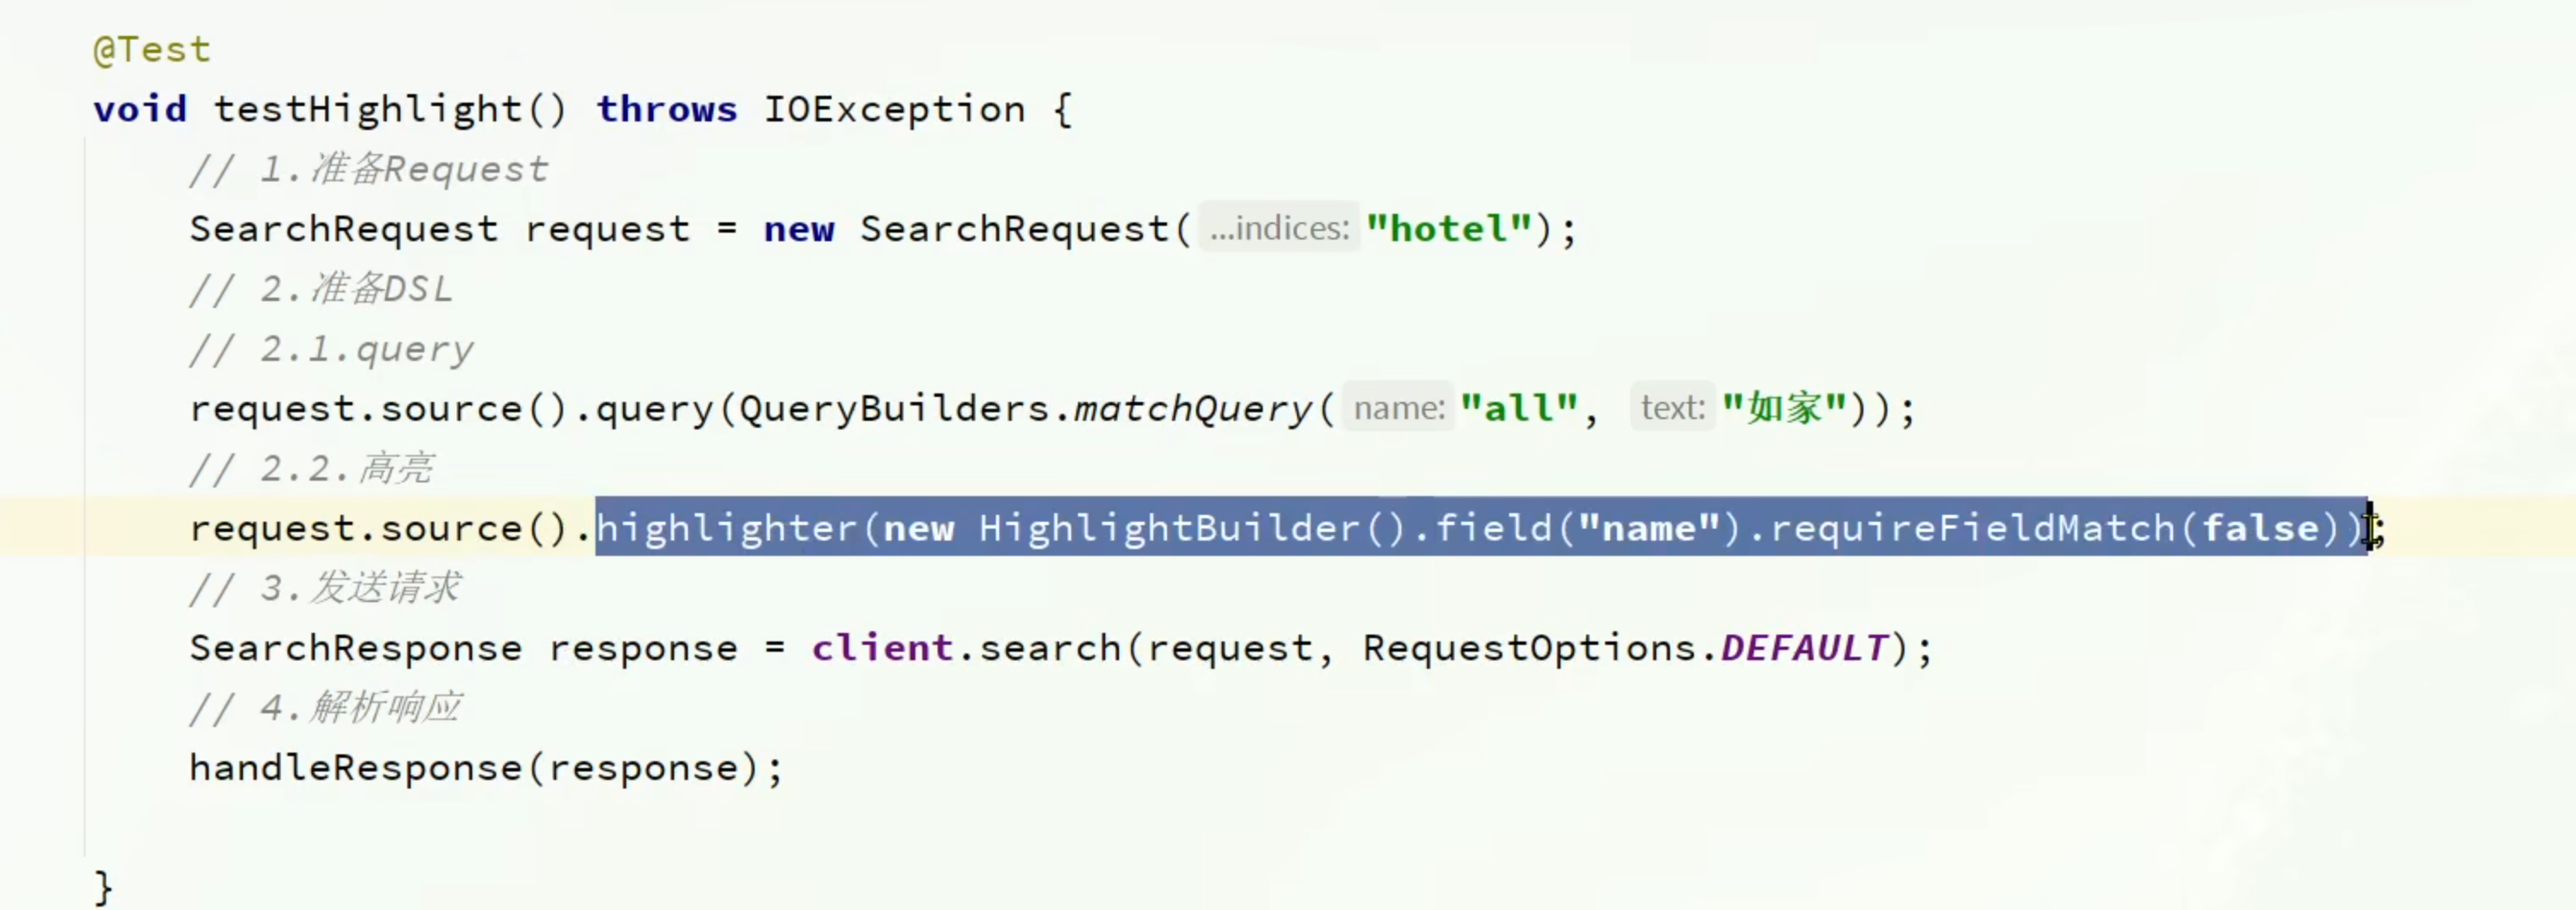The height and width of the screenshot is (910, 2576).
Task: Click the false boolean argument
Action: click(2260, 528)
